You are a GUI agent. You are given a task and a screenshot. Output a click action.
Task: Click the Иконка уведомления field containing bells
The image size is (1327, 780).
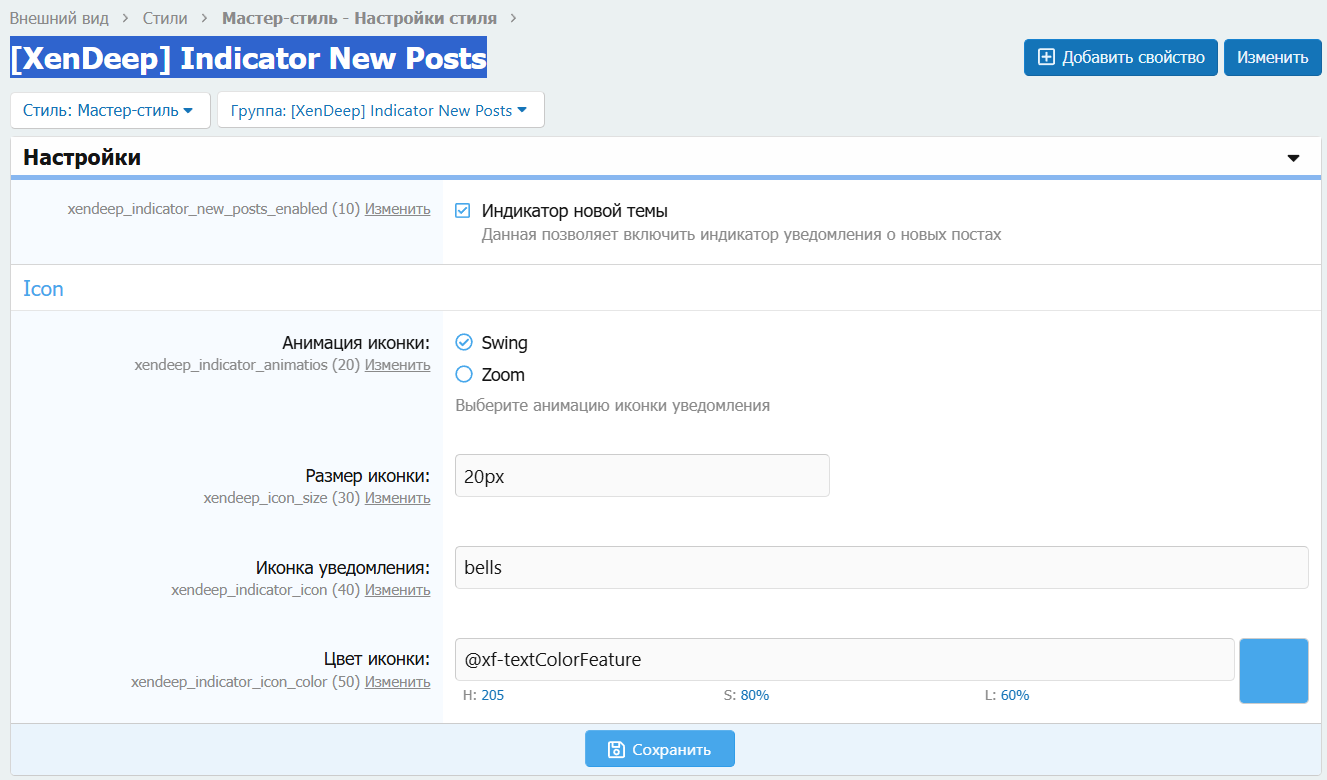click(x=880, y=568)
